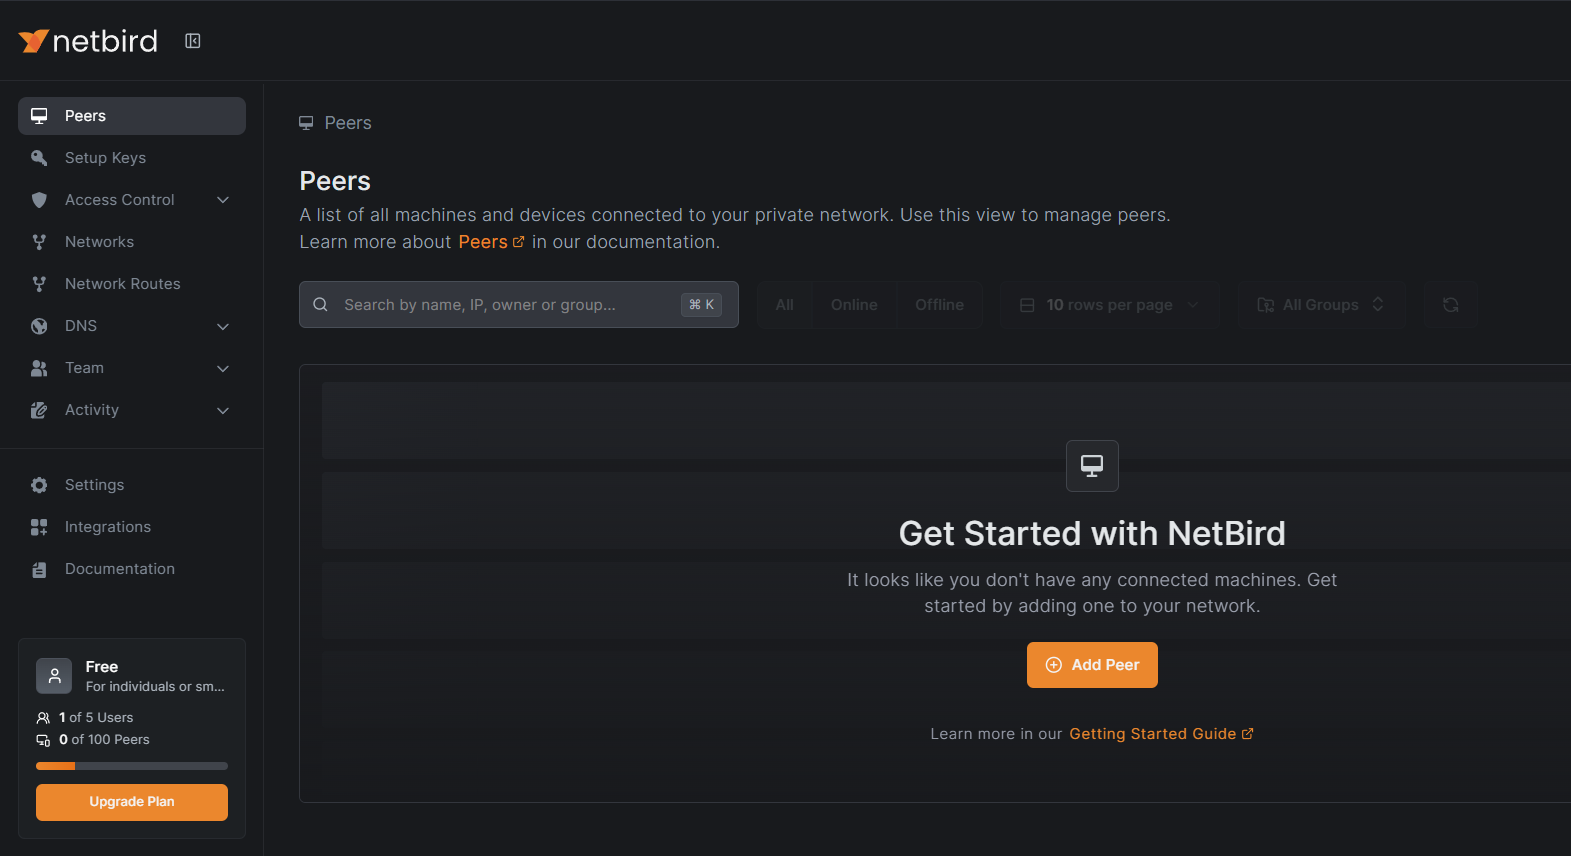The image size is (1571, 856).
Task: Click external link icon next to Peers documentation
Action: click(518, 242)
